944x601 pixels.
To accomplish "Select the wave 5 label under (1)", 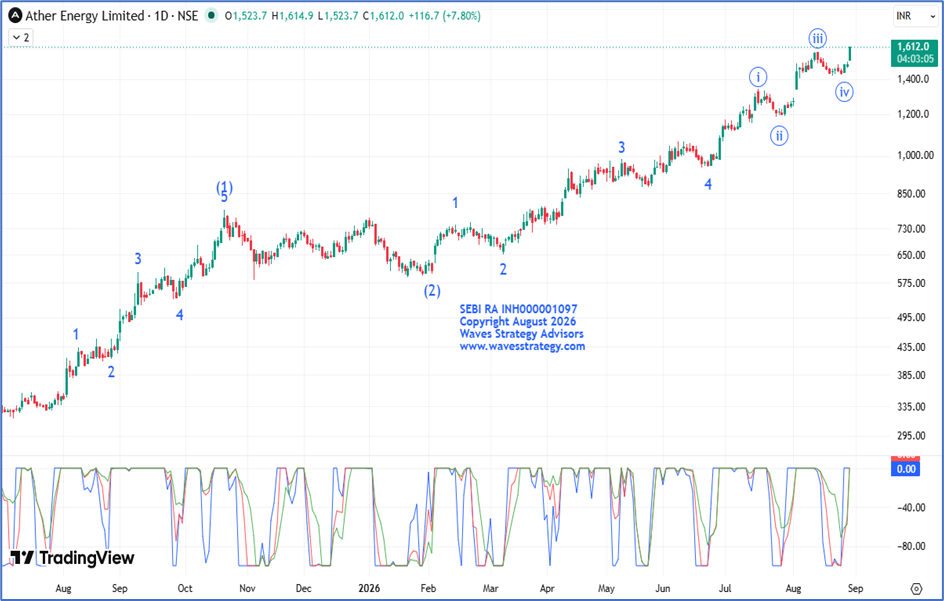I will pyautogui.click(x=224, y=198).
